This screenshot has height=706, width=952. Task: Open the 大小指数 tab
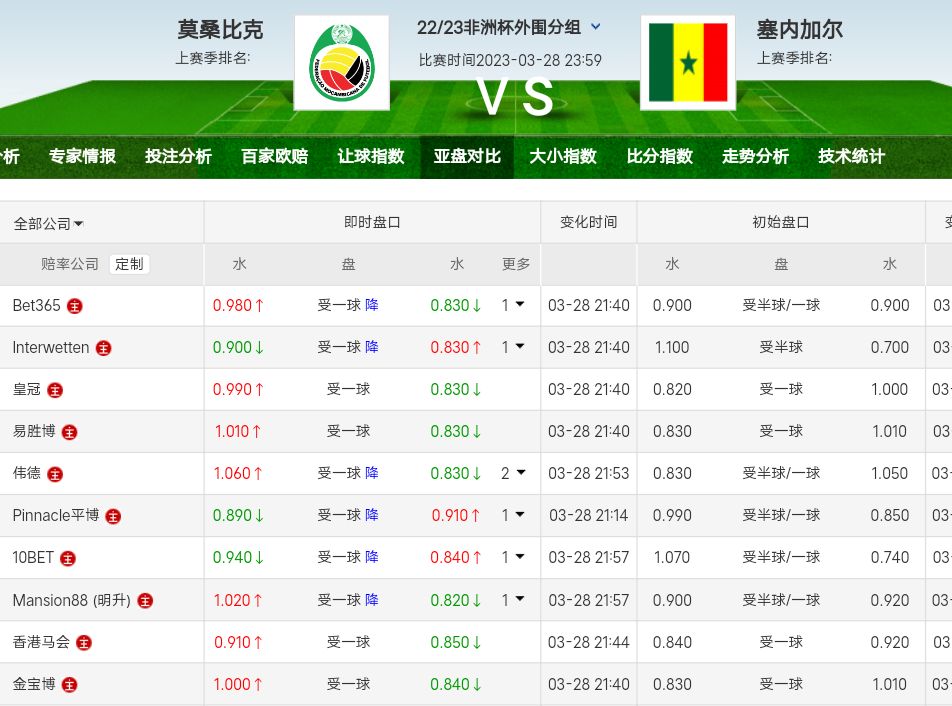click(562, 156)
